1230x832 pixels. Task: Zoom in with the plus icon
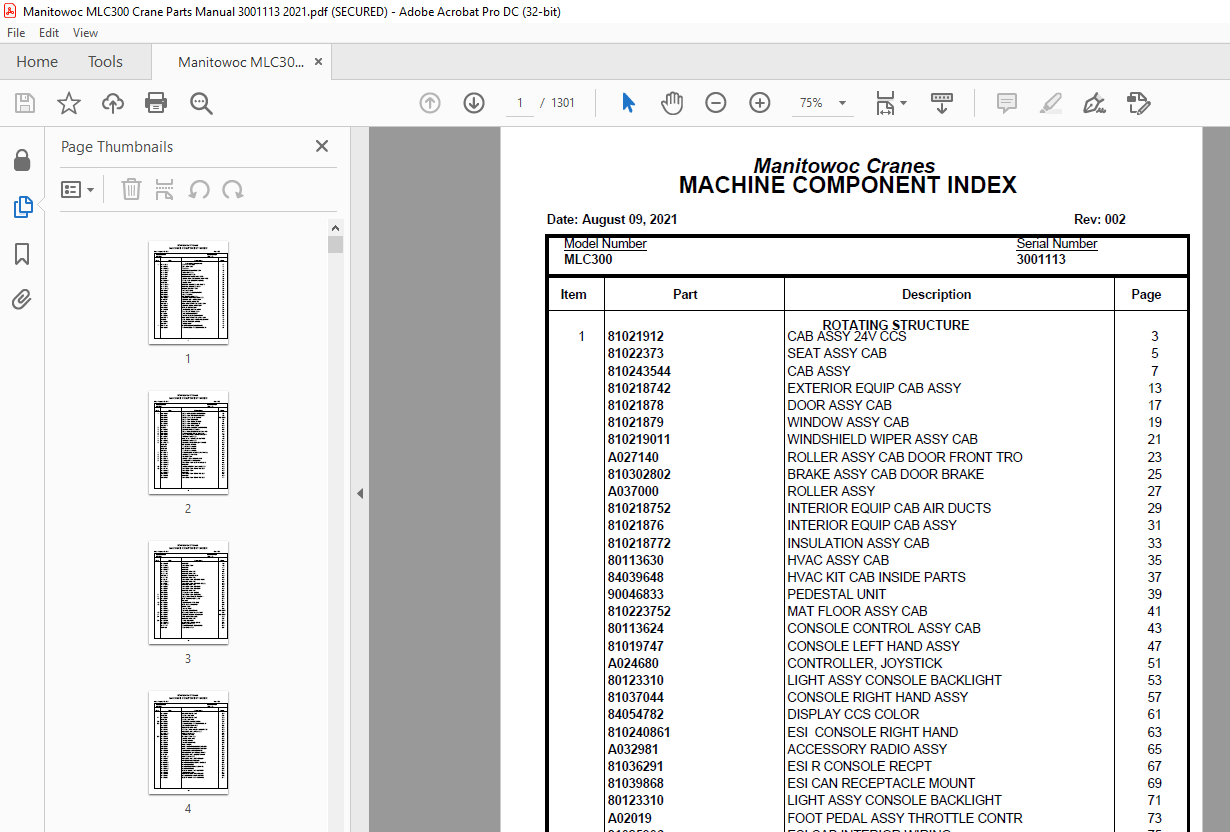click(x=760, y=103)
